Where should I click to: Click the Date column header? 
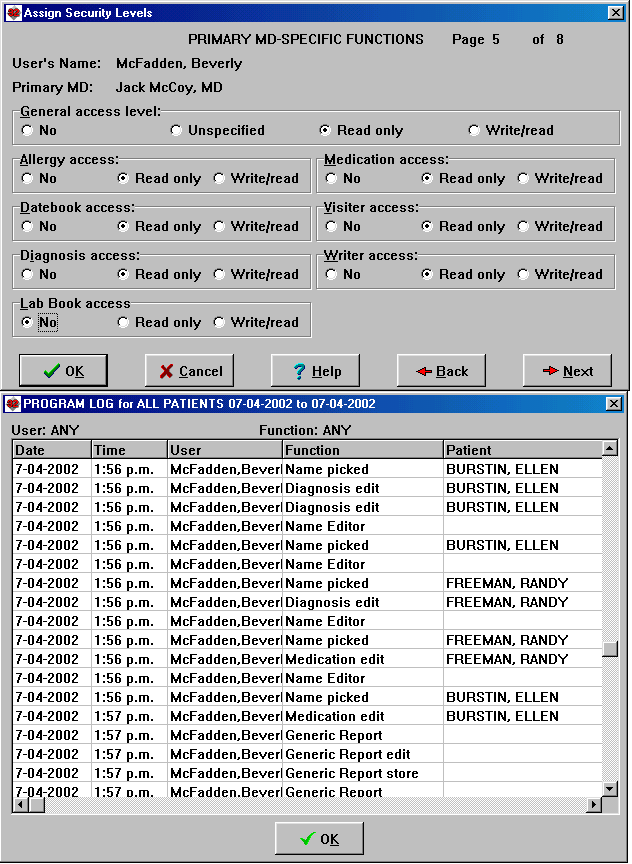52,450
